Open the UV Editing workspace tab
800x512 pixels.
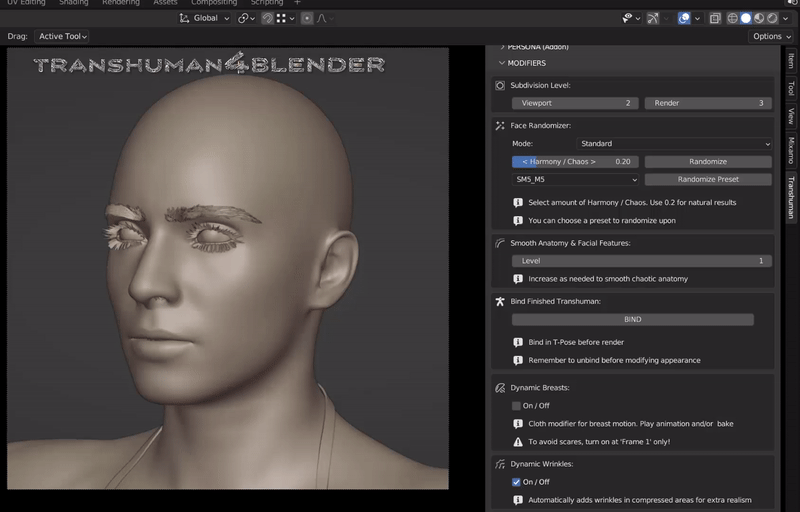pyautogui.click(x=26, y=3)
